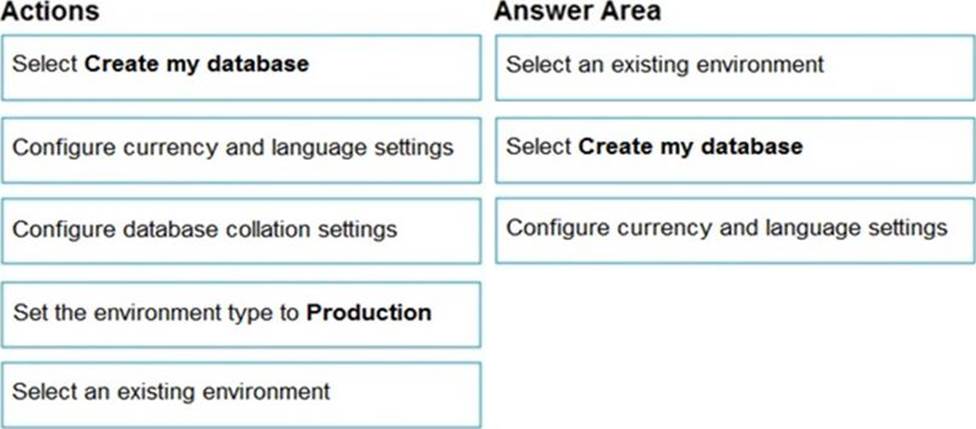Click the 'Select Create my database' action box

240,66
